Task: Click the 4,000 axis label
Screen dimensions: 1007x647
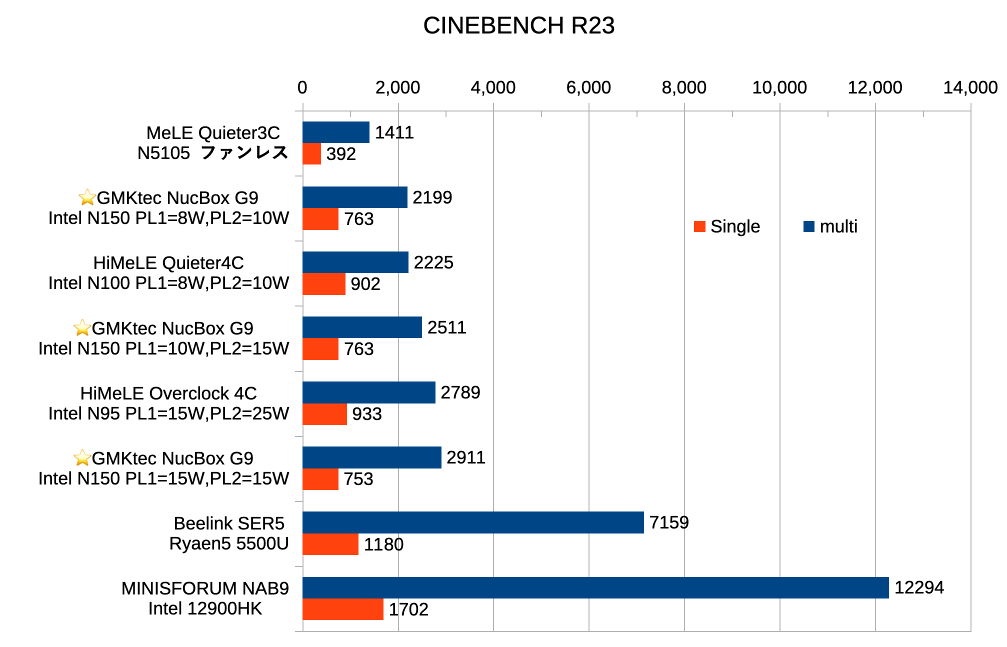Action: [x=493, y=87]
